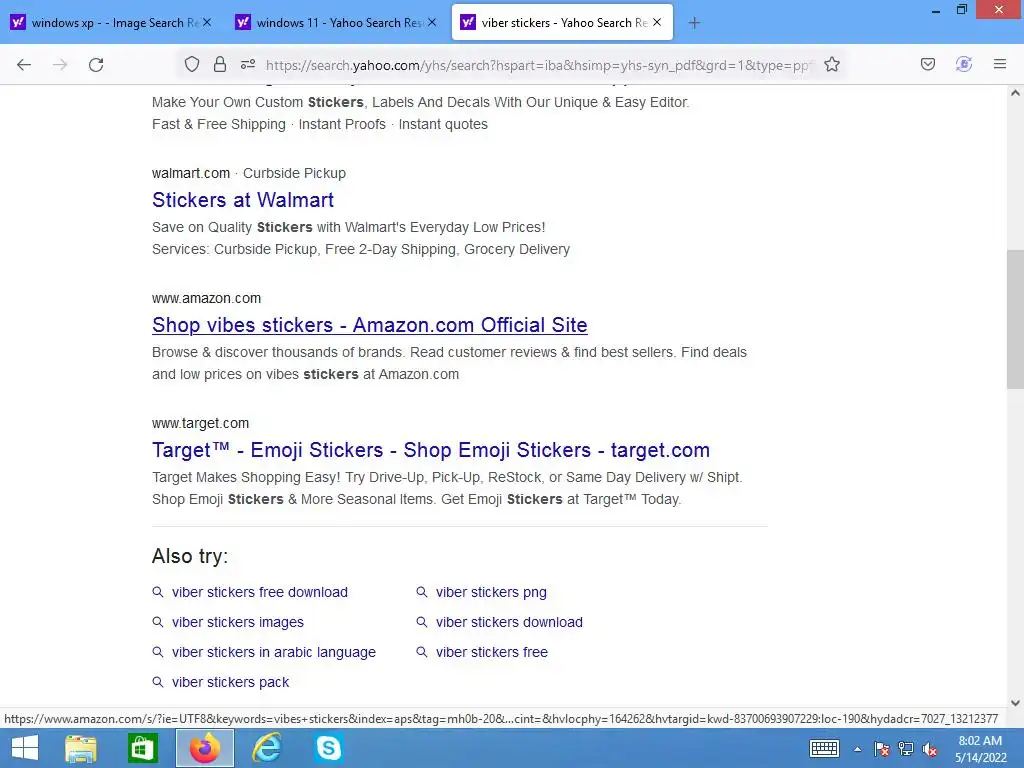Close the windows xp Image Search tab
Viewport: 1024px width, 768px height.
(207, 22)
